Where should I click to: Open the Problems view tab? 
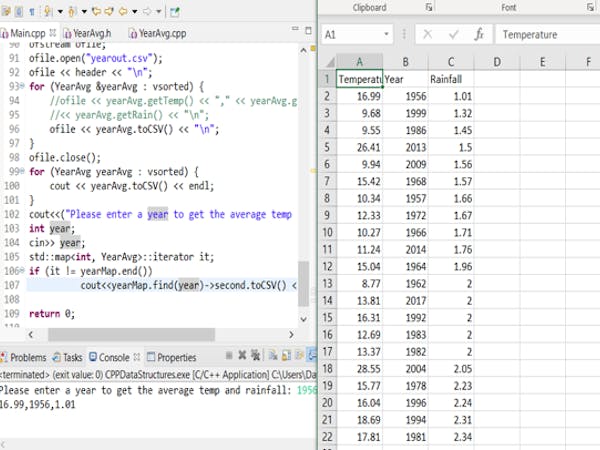[x=24, y=357]
